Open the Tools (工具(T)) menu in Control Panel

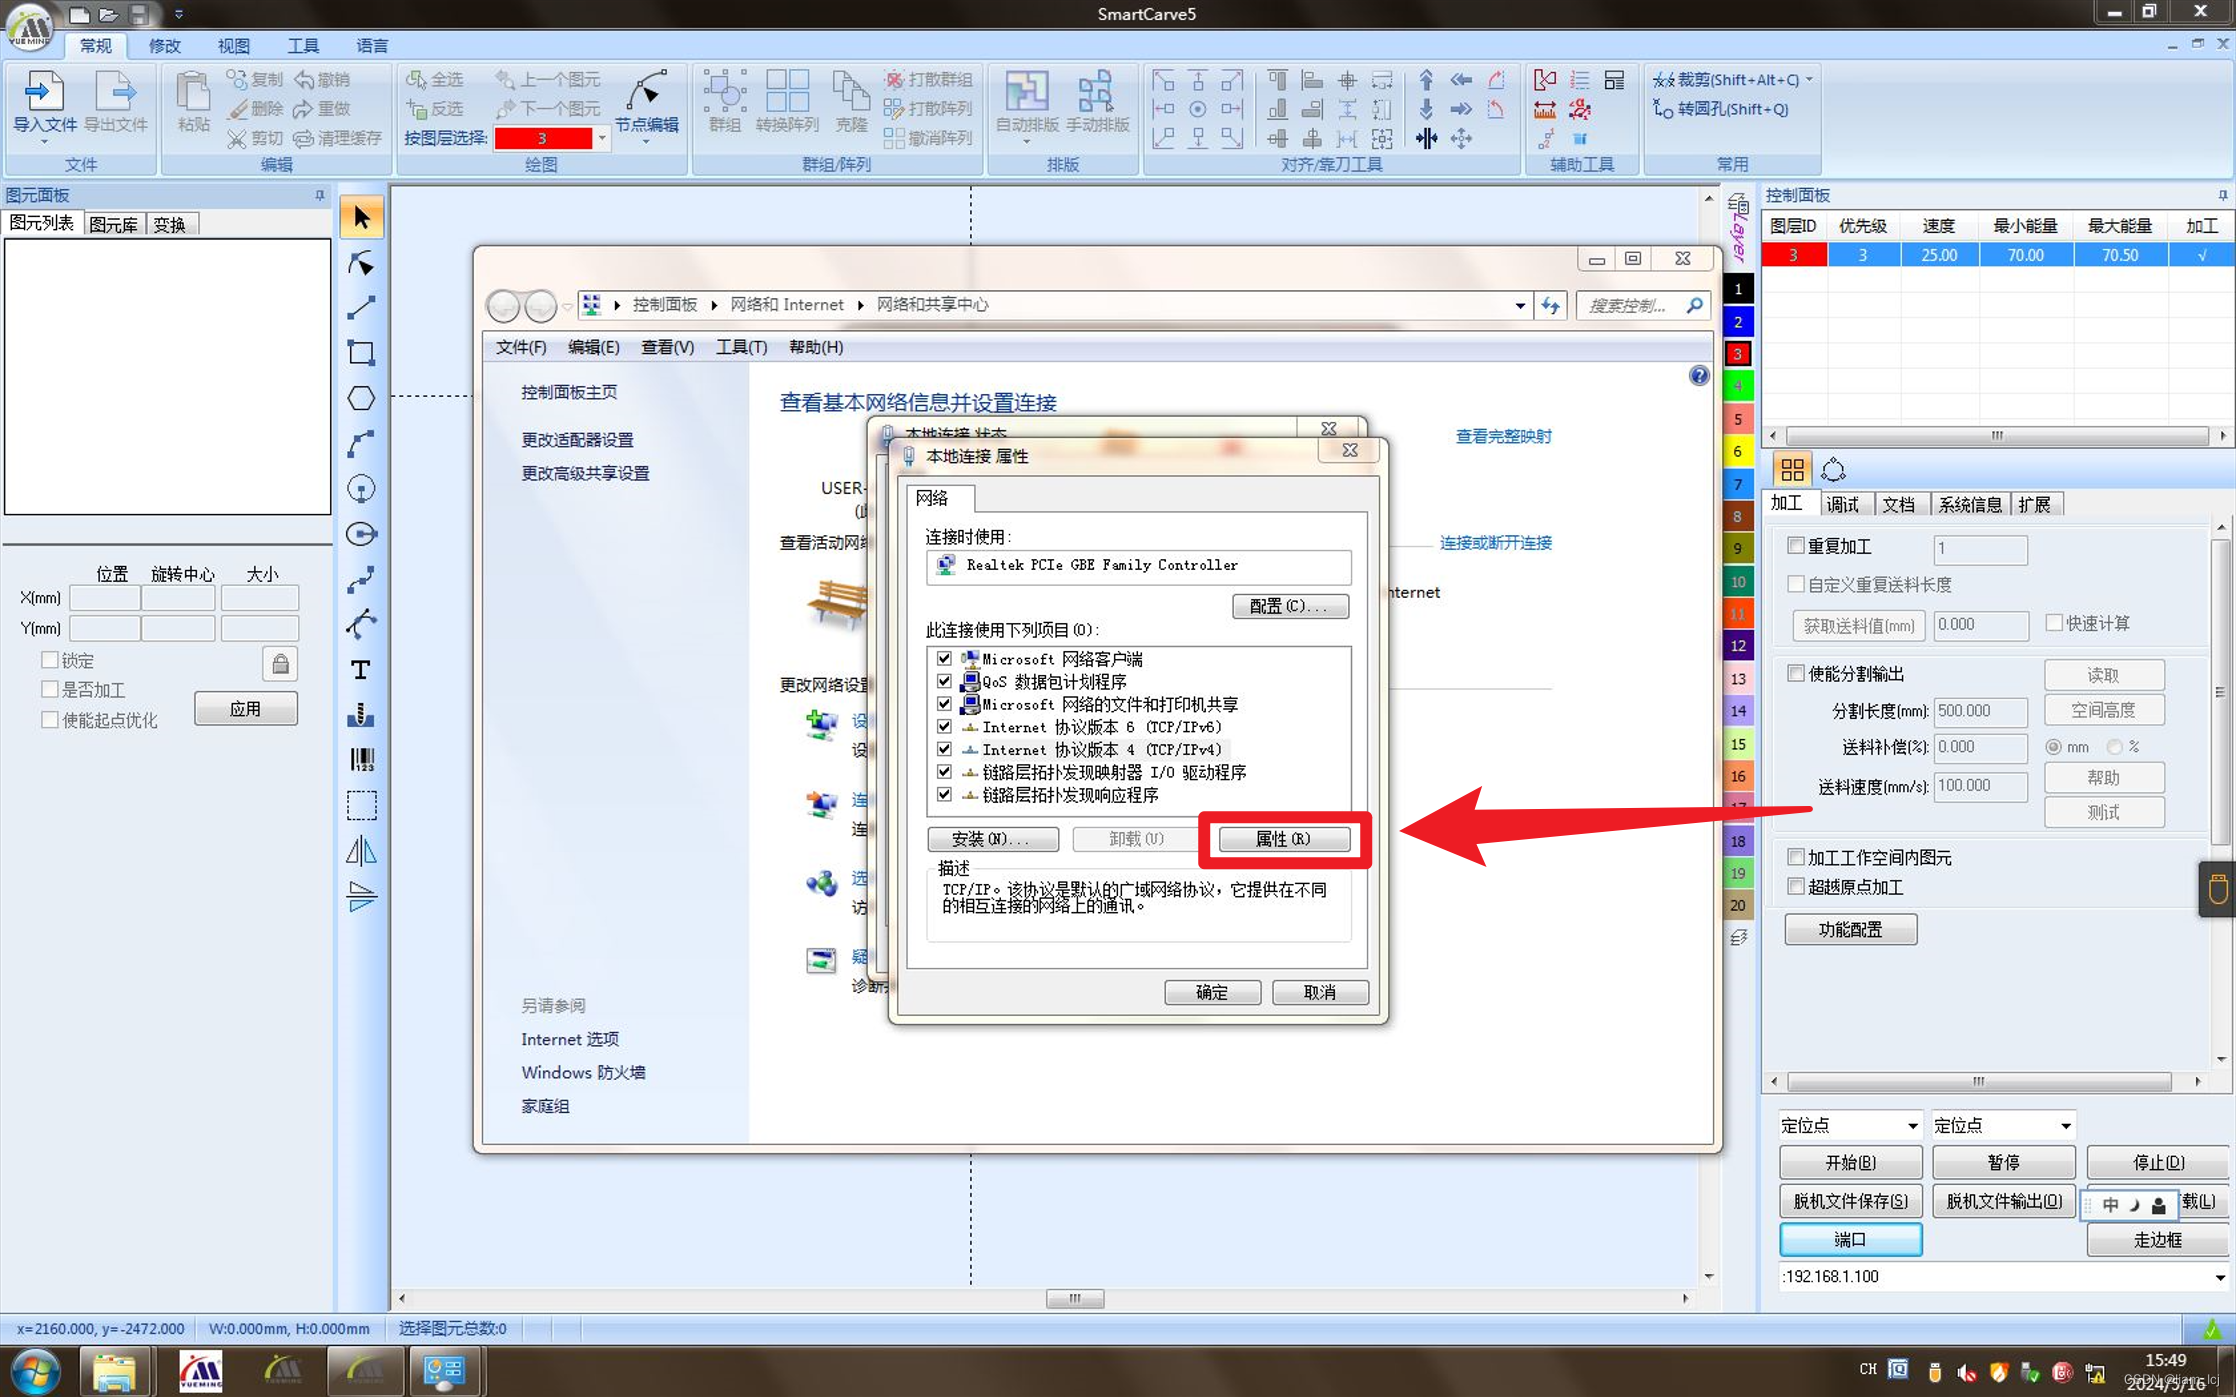(741, 347)
